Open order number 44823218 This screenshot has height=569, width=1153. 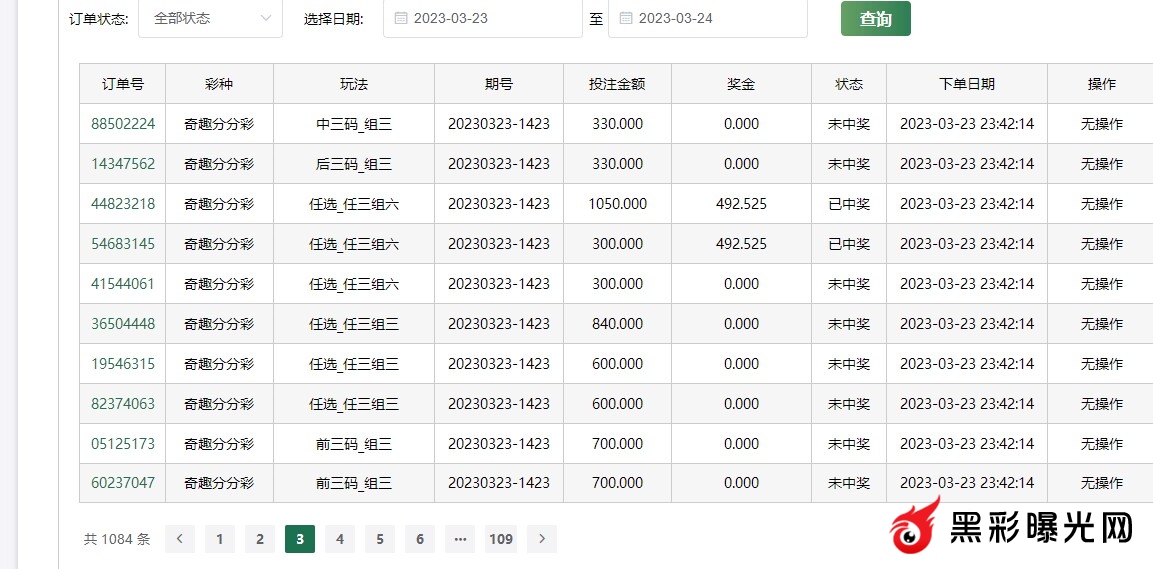(x=123, y=204)
